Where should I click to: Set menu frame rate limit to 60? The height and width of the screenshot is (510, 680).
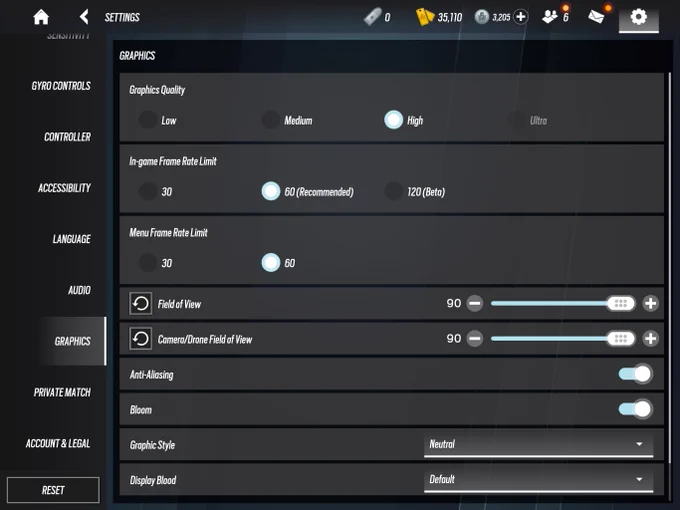pos(271,263)
